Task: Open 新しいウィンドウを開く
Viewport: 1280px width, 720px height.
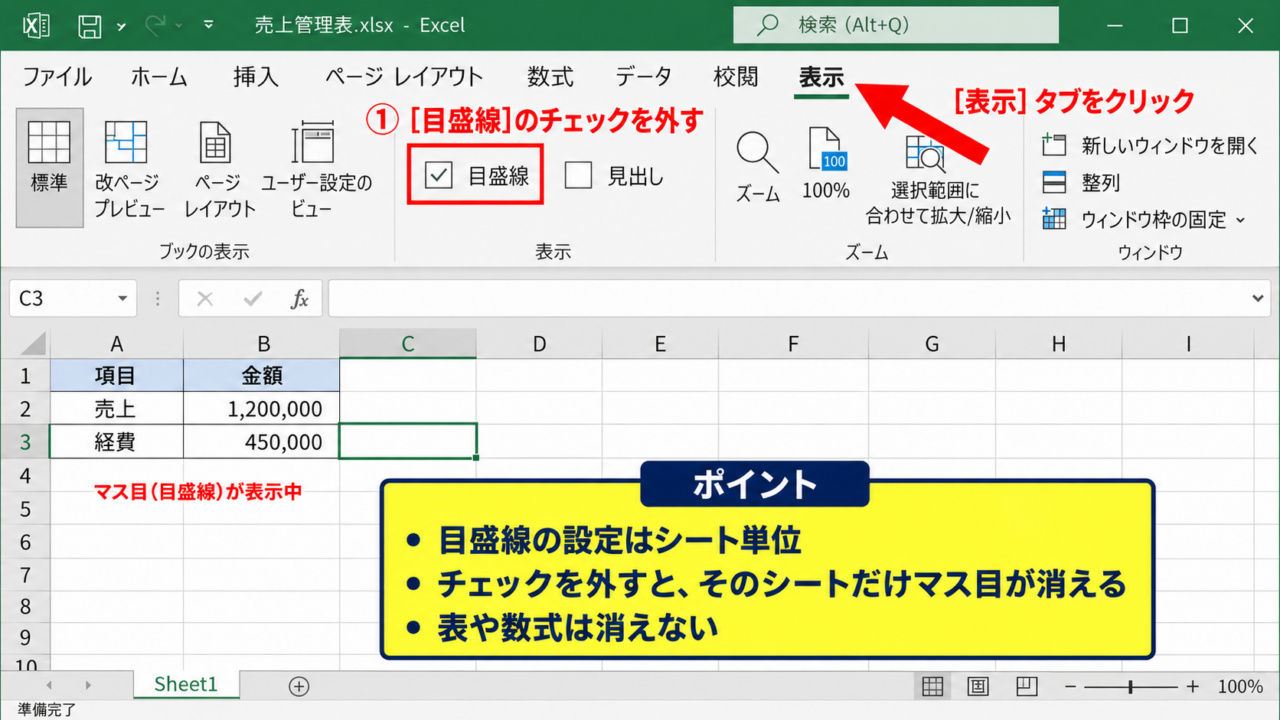Action: click(x=1150, y=146)
